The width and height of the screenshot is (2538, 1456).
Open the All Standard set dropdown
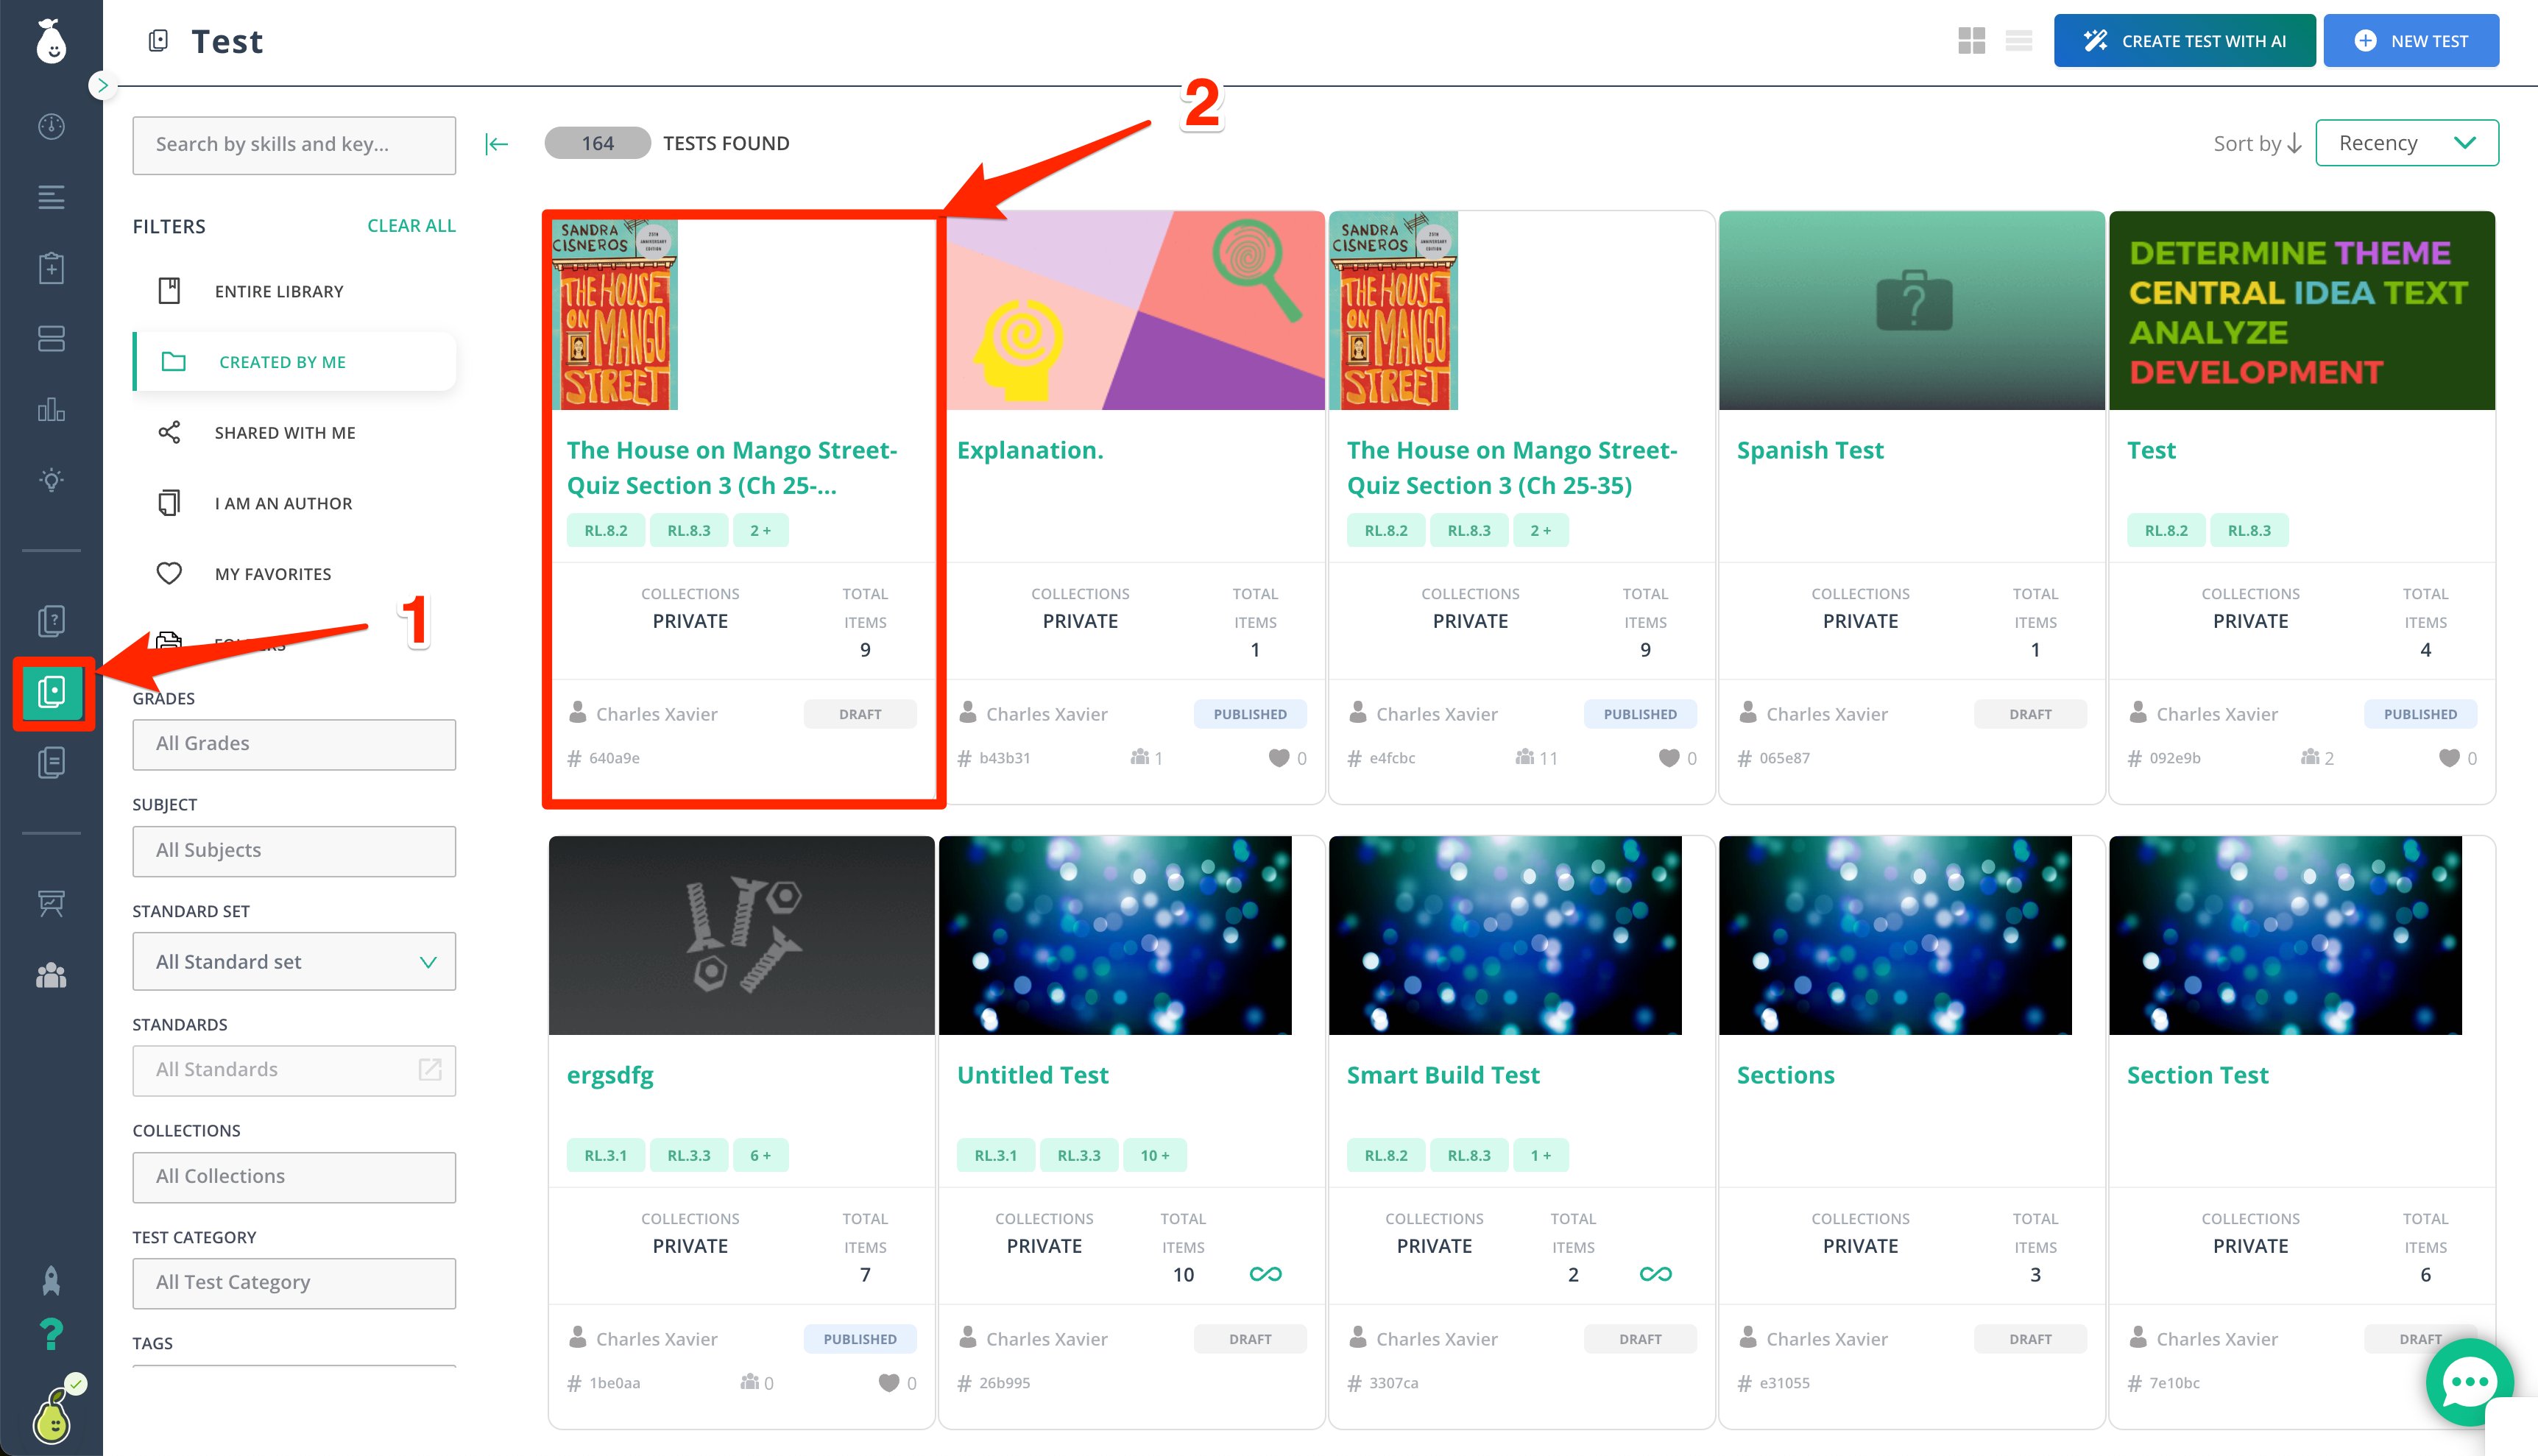click(294, 962)
